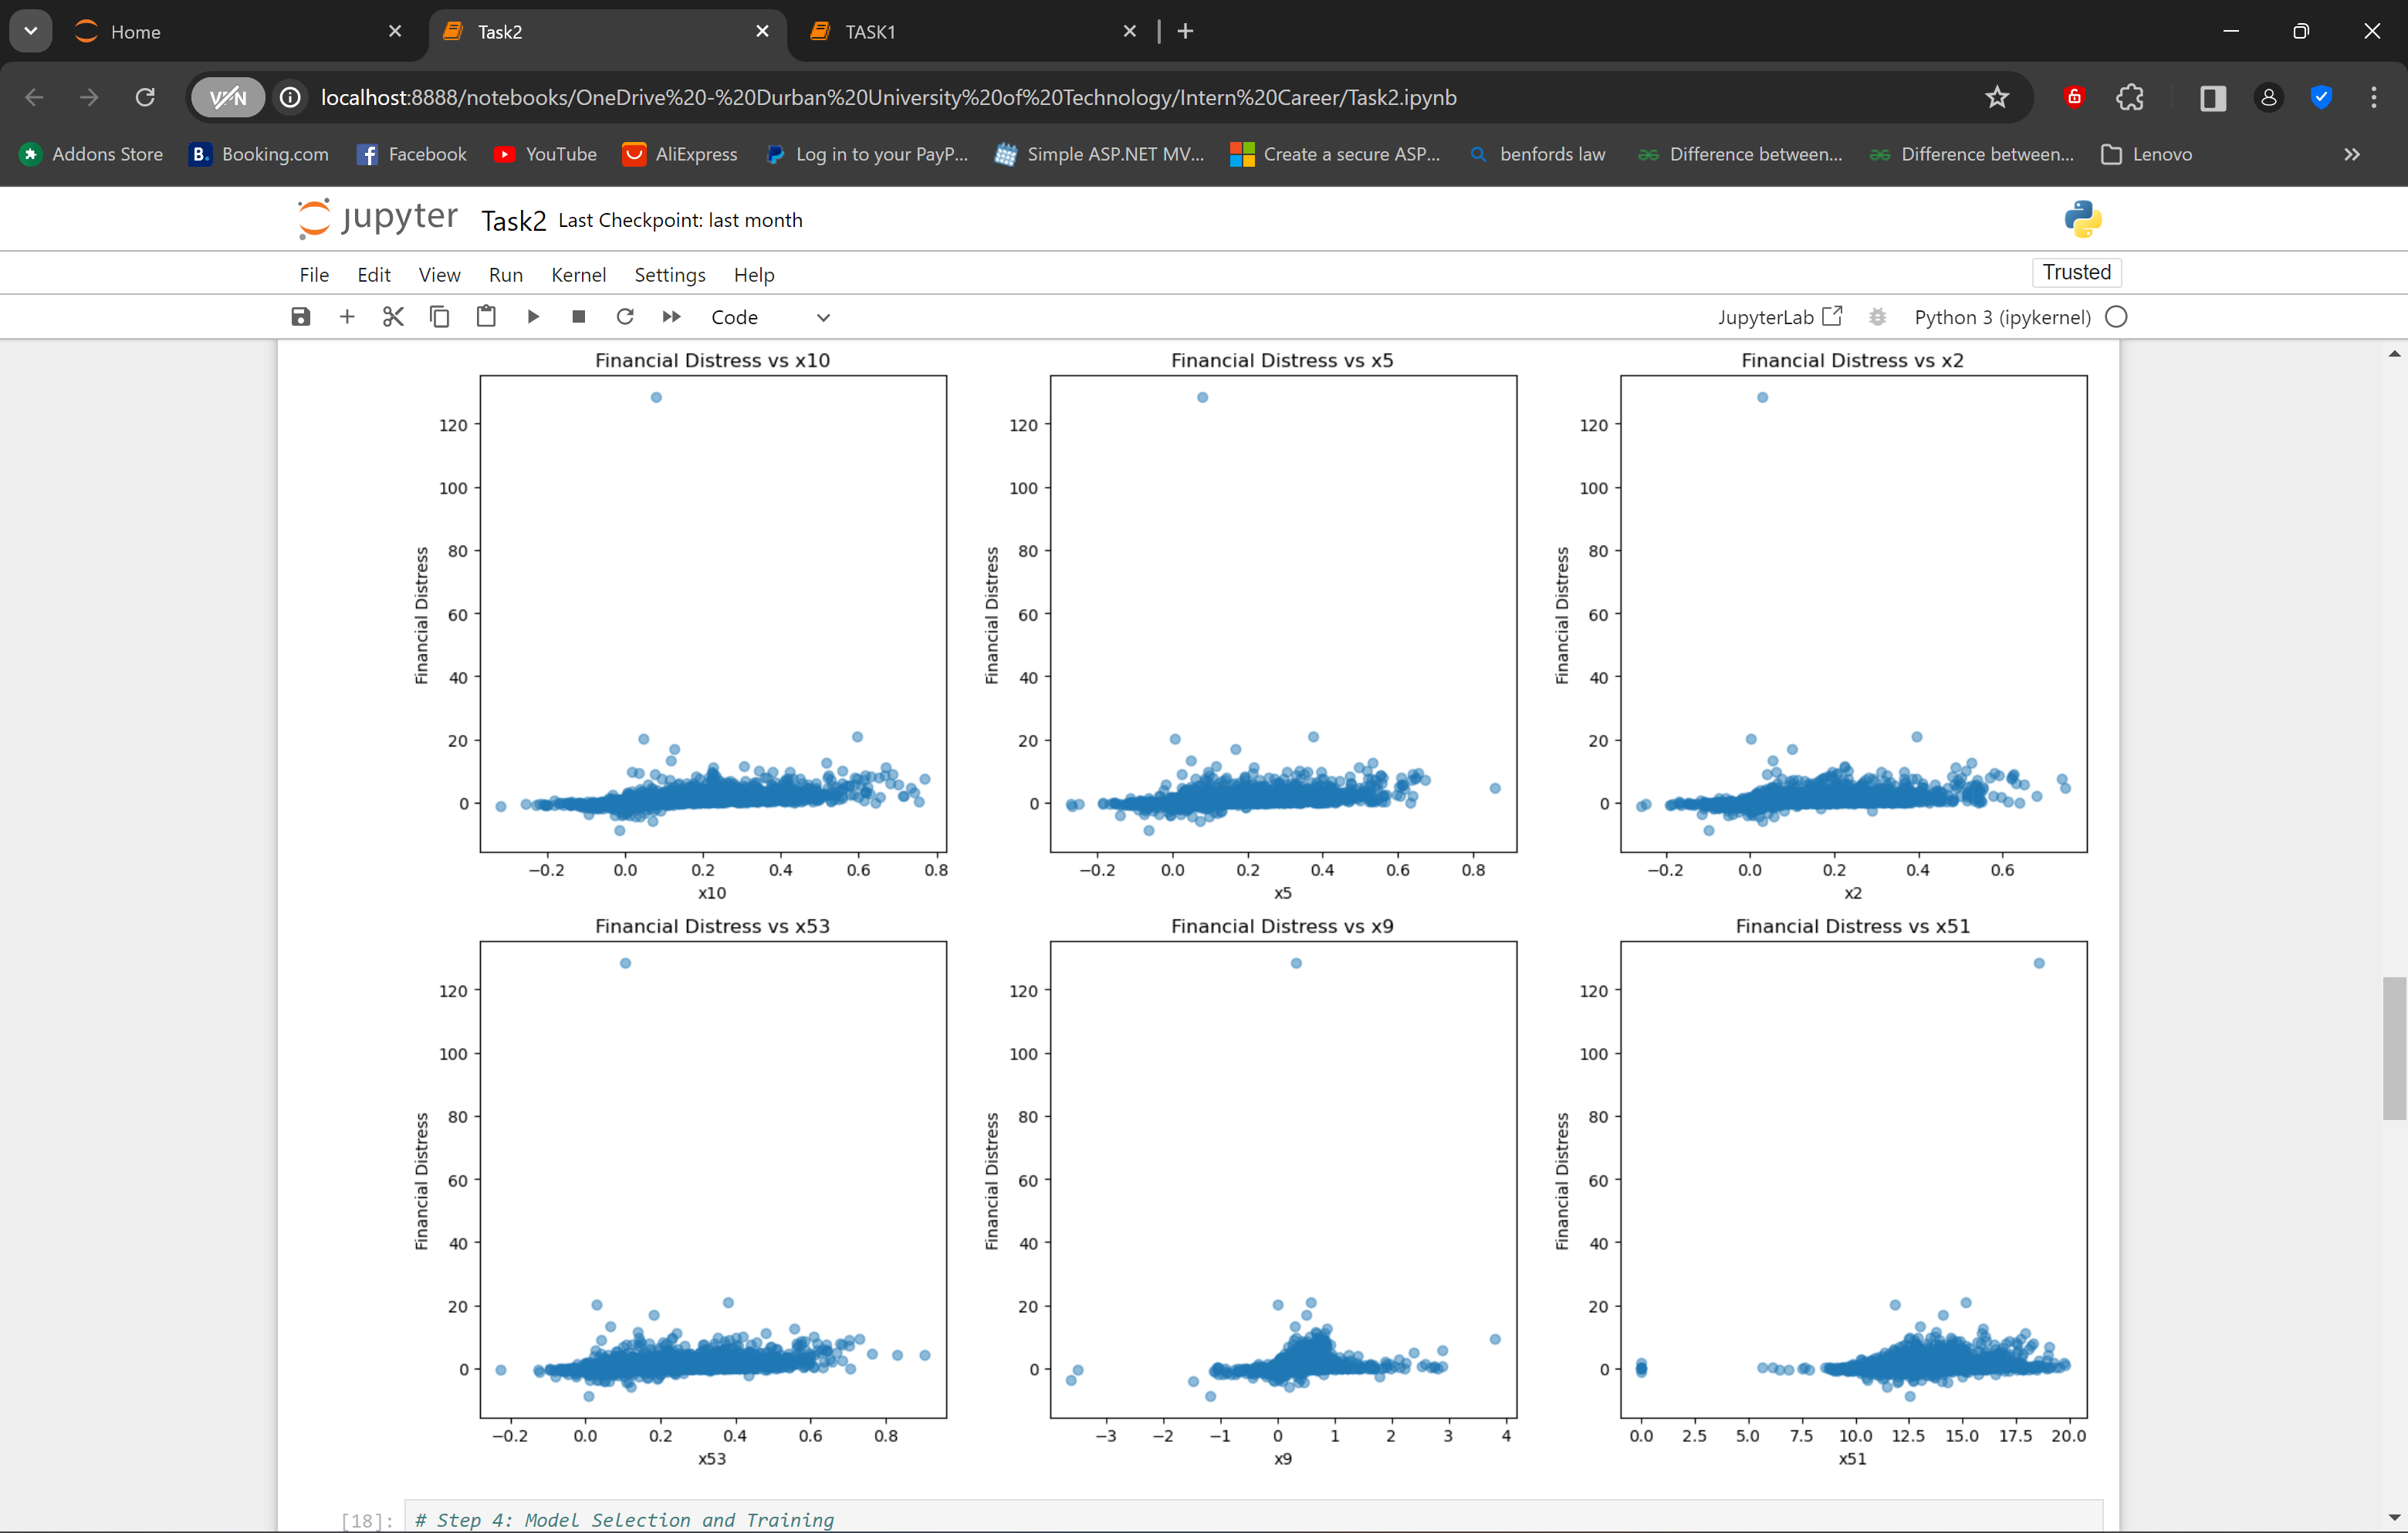Restart kernel and run all cells
2408x1533 pixels.
671,317
